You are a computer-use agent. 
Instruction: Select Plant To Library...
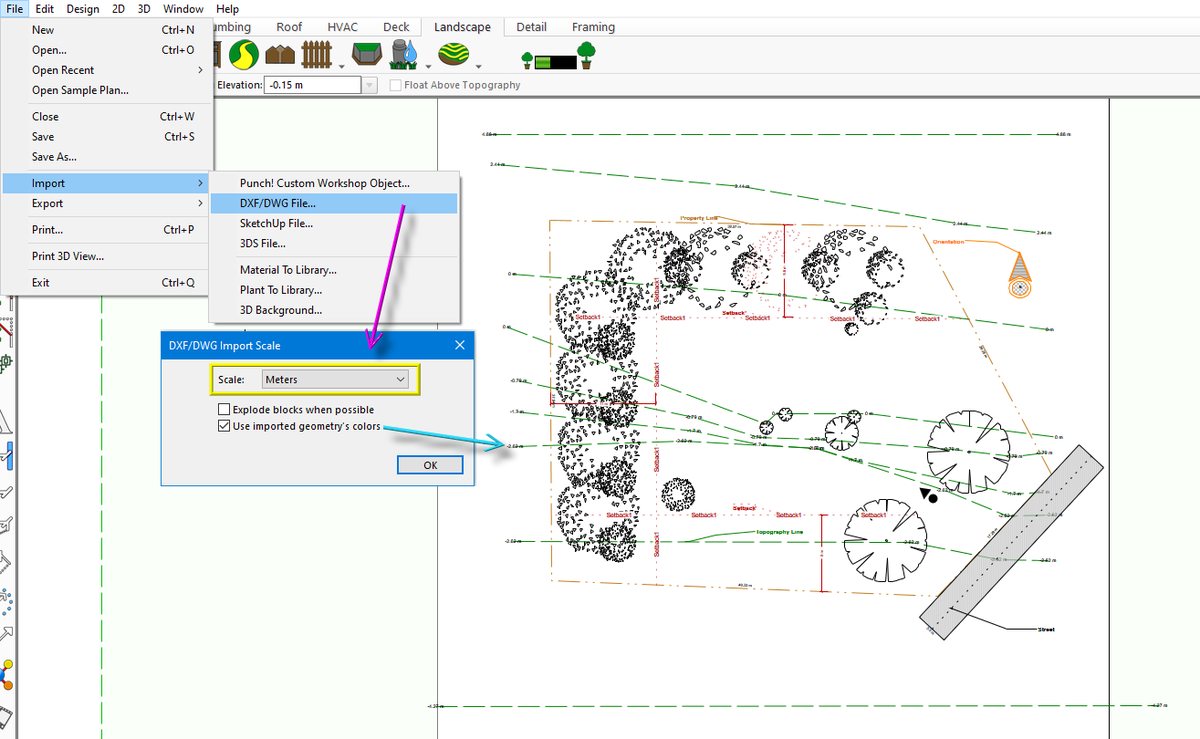click(x=334, y=290)
